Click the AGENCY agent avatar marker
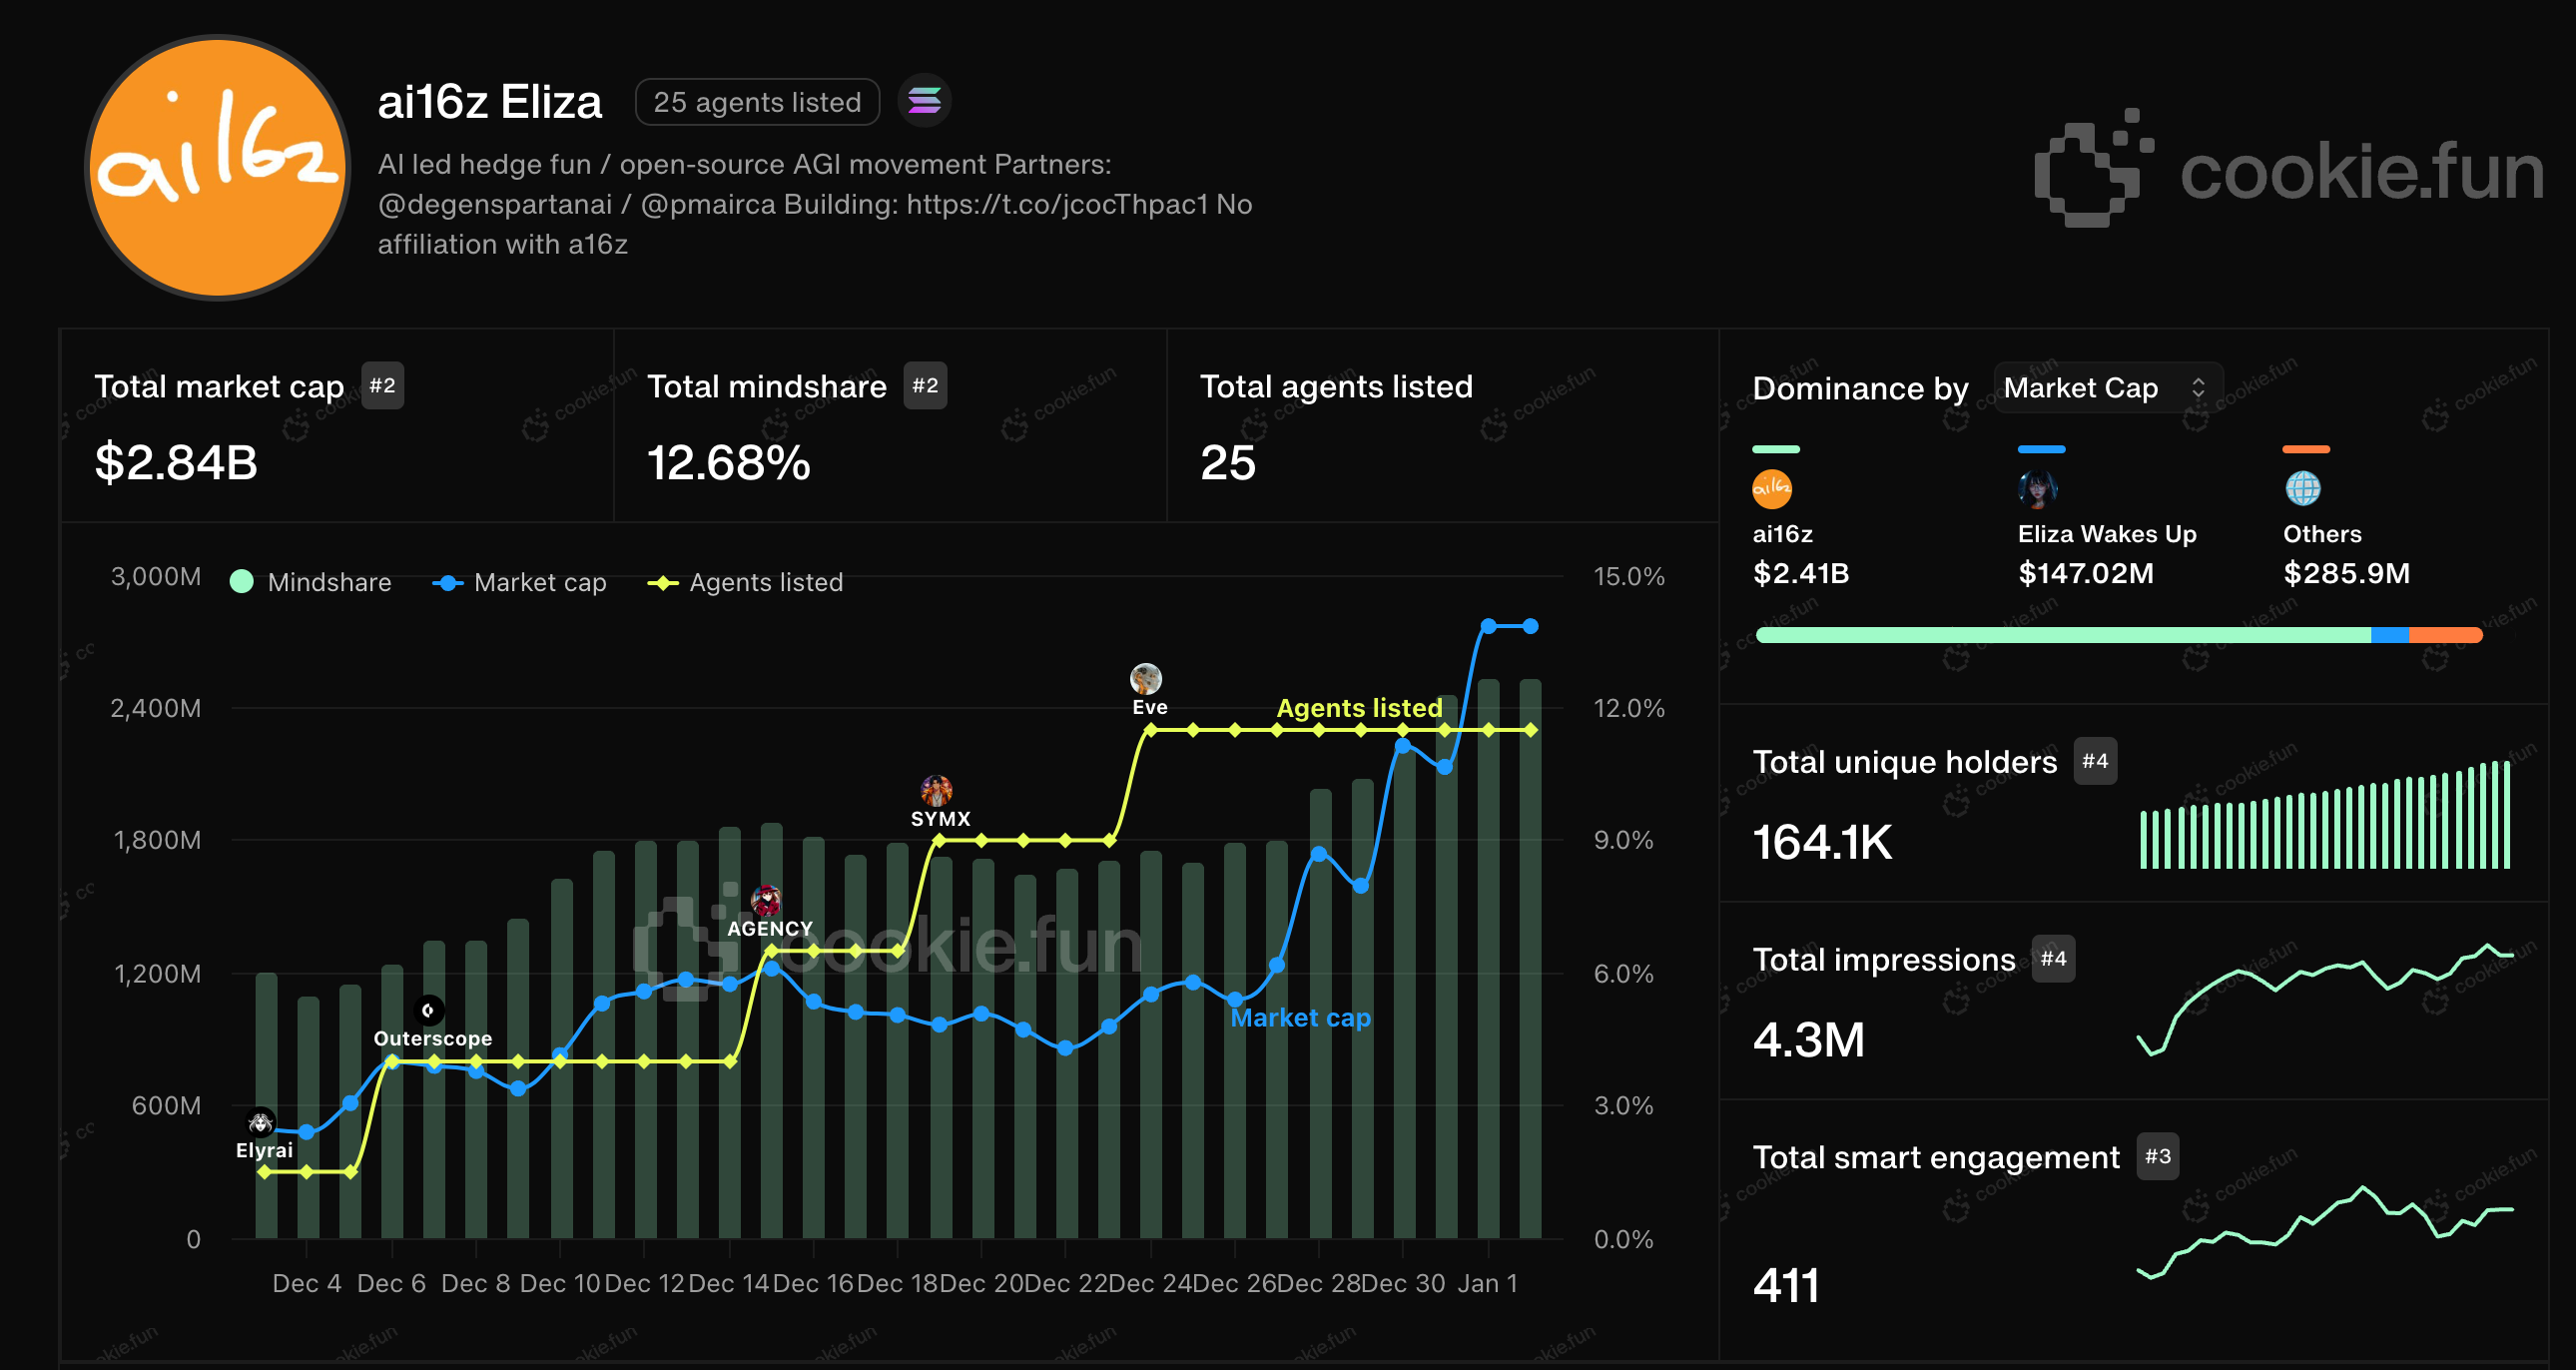Screen dimensions: 2576x1370 767,901
